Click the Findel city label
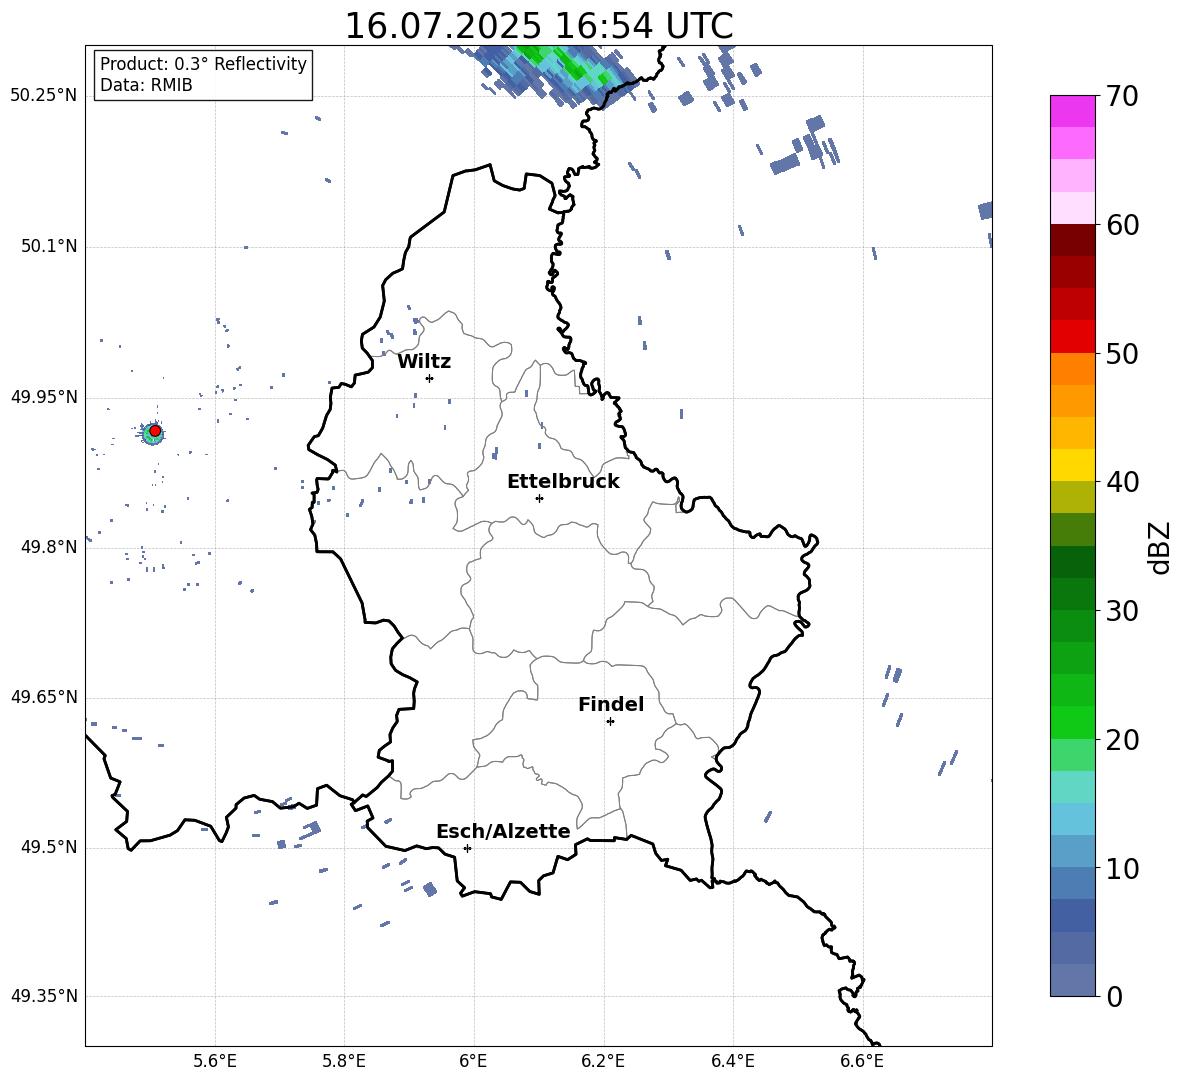The height and width of the screenshot is (1081, 1184). pos(611,704)
